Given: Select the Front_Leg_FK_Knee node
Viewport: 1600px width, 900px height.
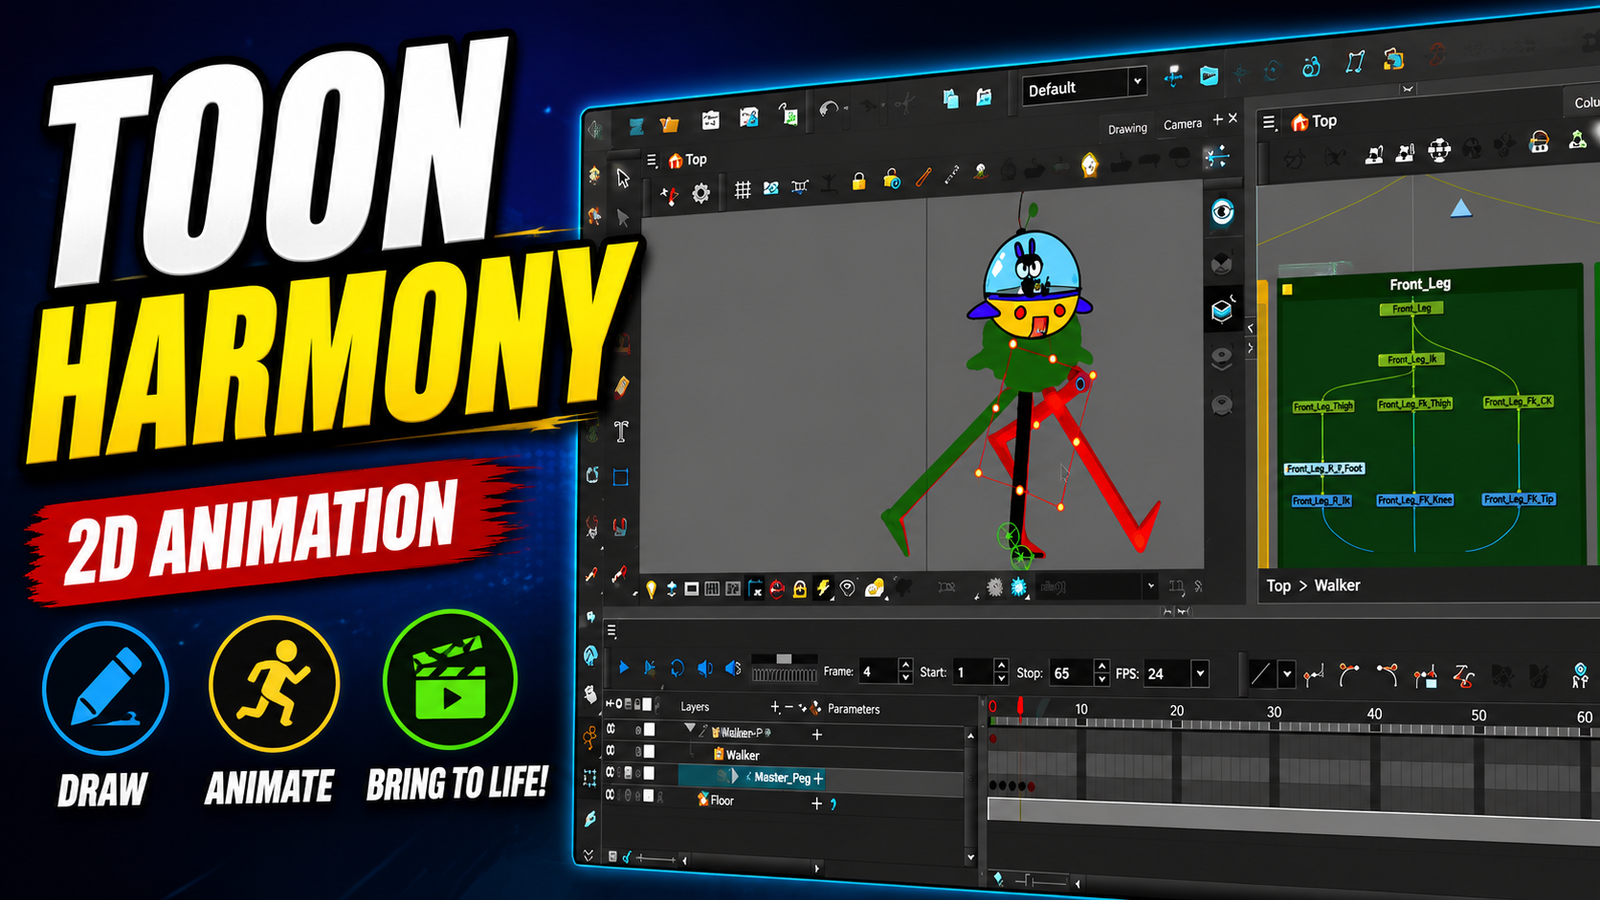Looking at the screenshot, I should click(1414, 500).
